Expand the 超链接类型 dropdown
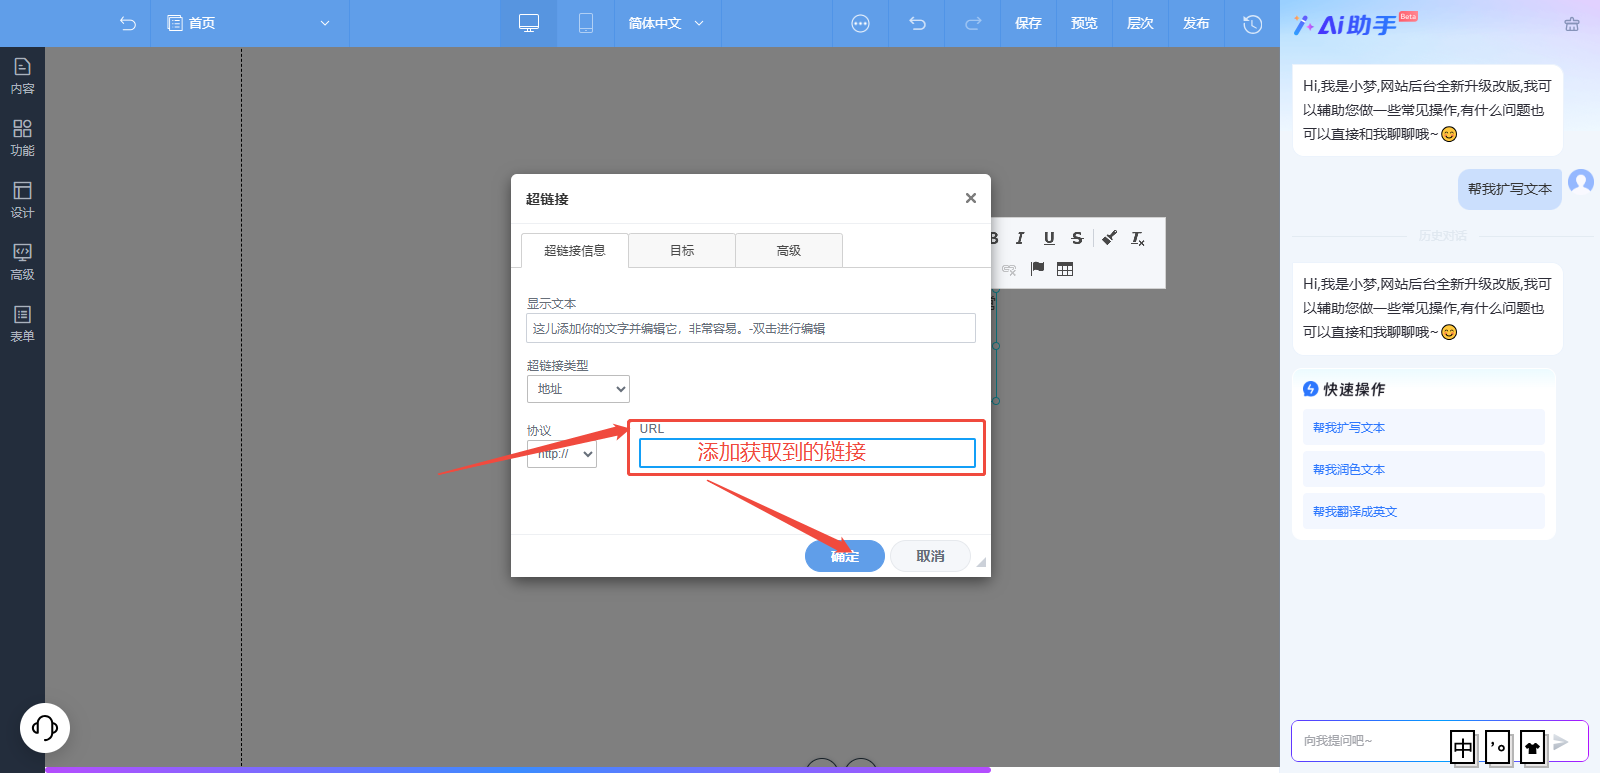This screenshot has height=773, width=1600. pyautogui.click(x=578, y=389)
